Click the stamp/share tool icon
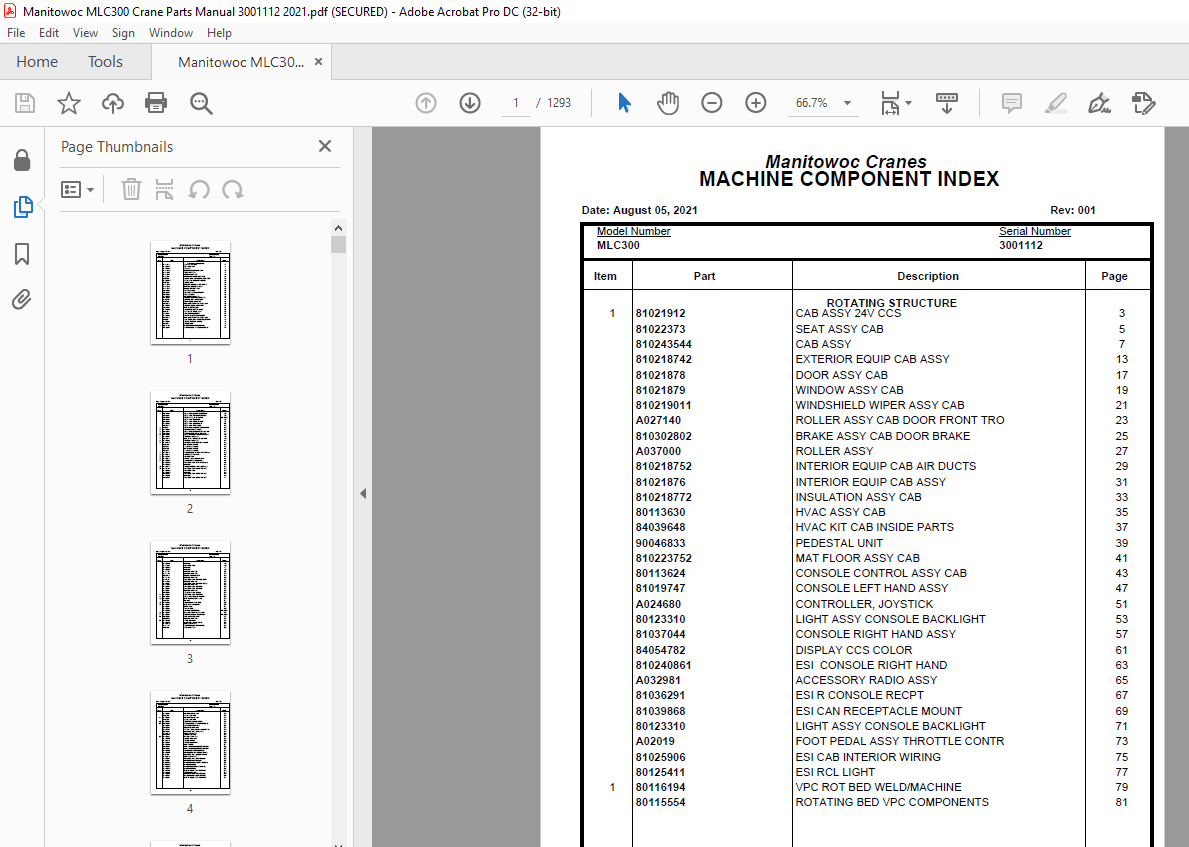 click(x=1143, y=103)
